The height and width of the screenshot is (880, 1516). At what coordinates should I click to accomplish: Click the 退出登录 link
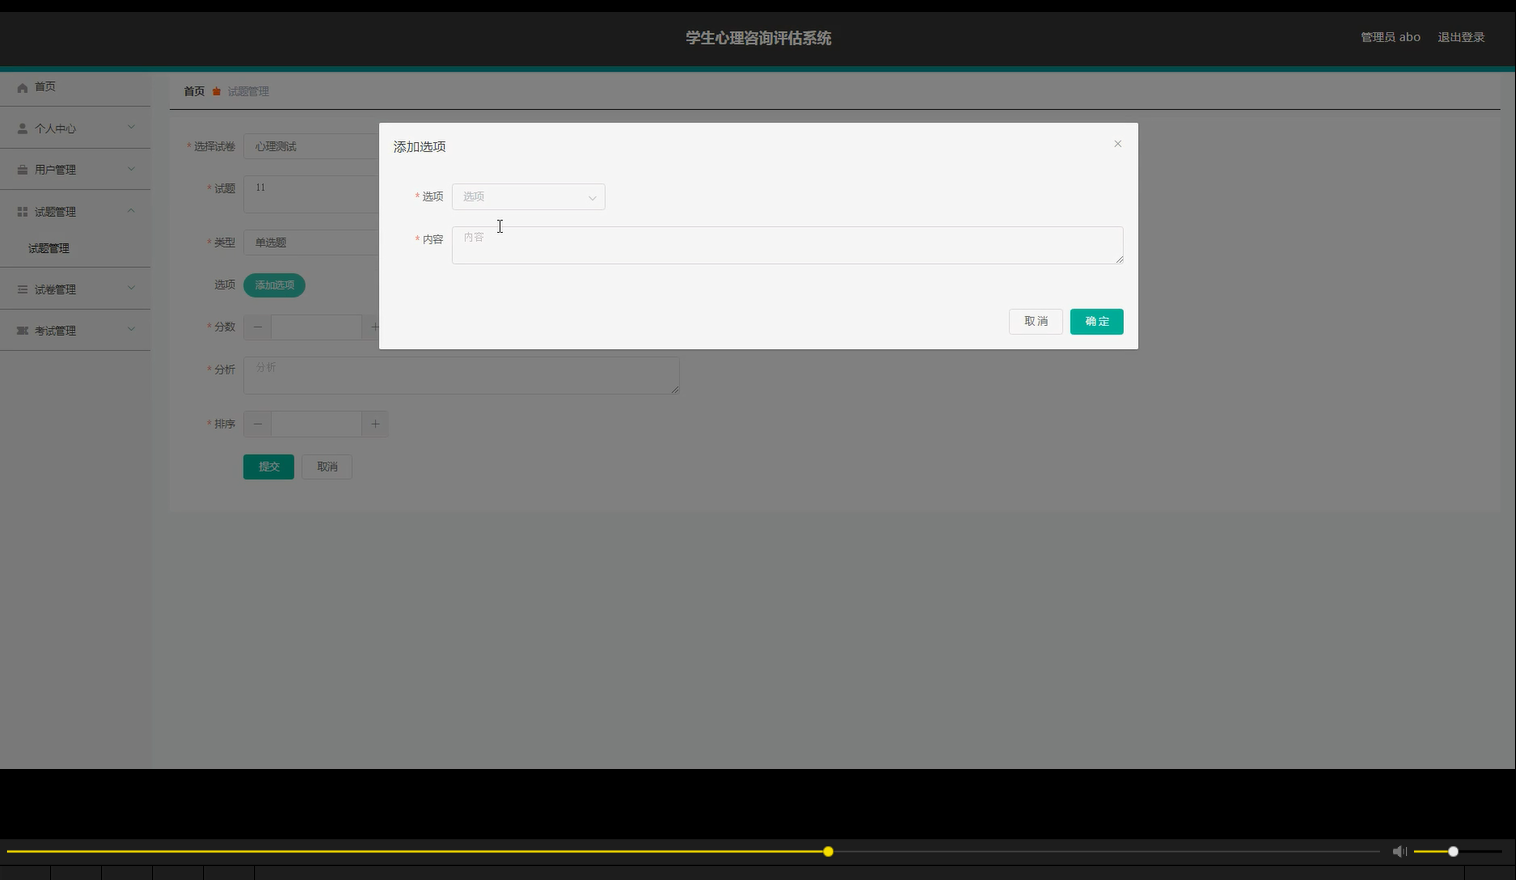pos(1461,37)
